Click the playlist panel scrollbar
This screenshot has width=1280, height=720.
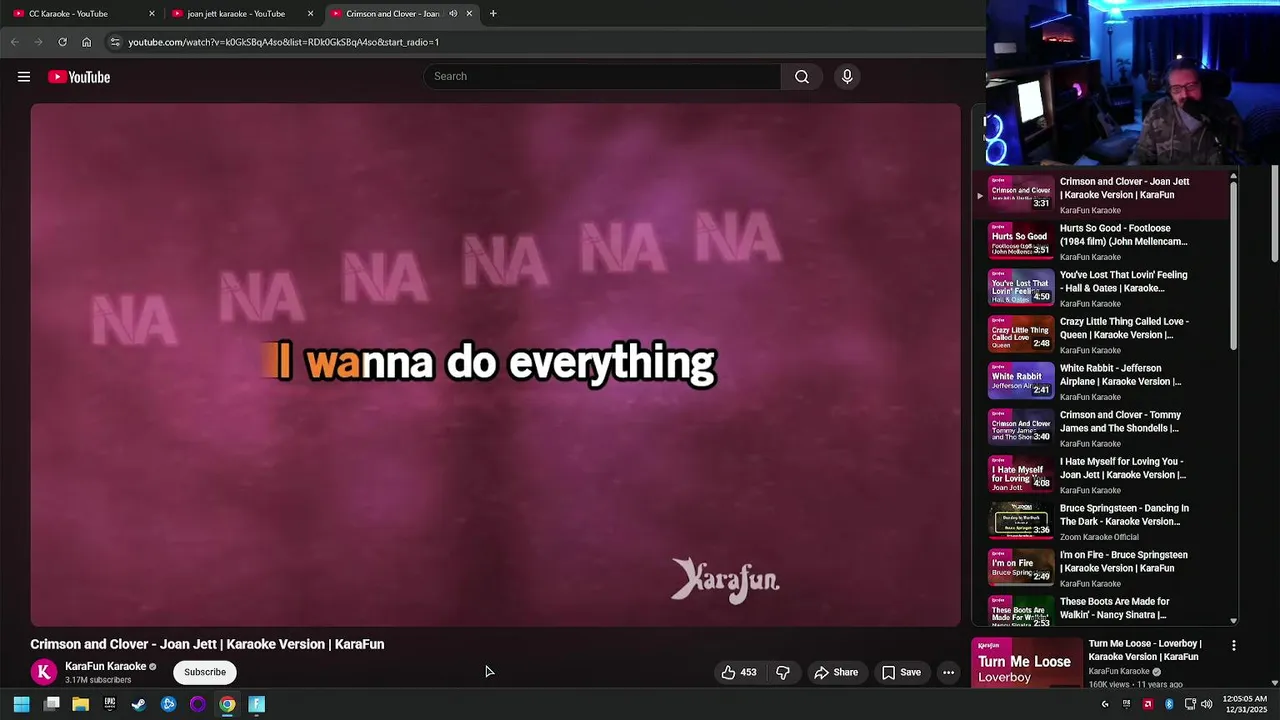tap(1233, 264)
